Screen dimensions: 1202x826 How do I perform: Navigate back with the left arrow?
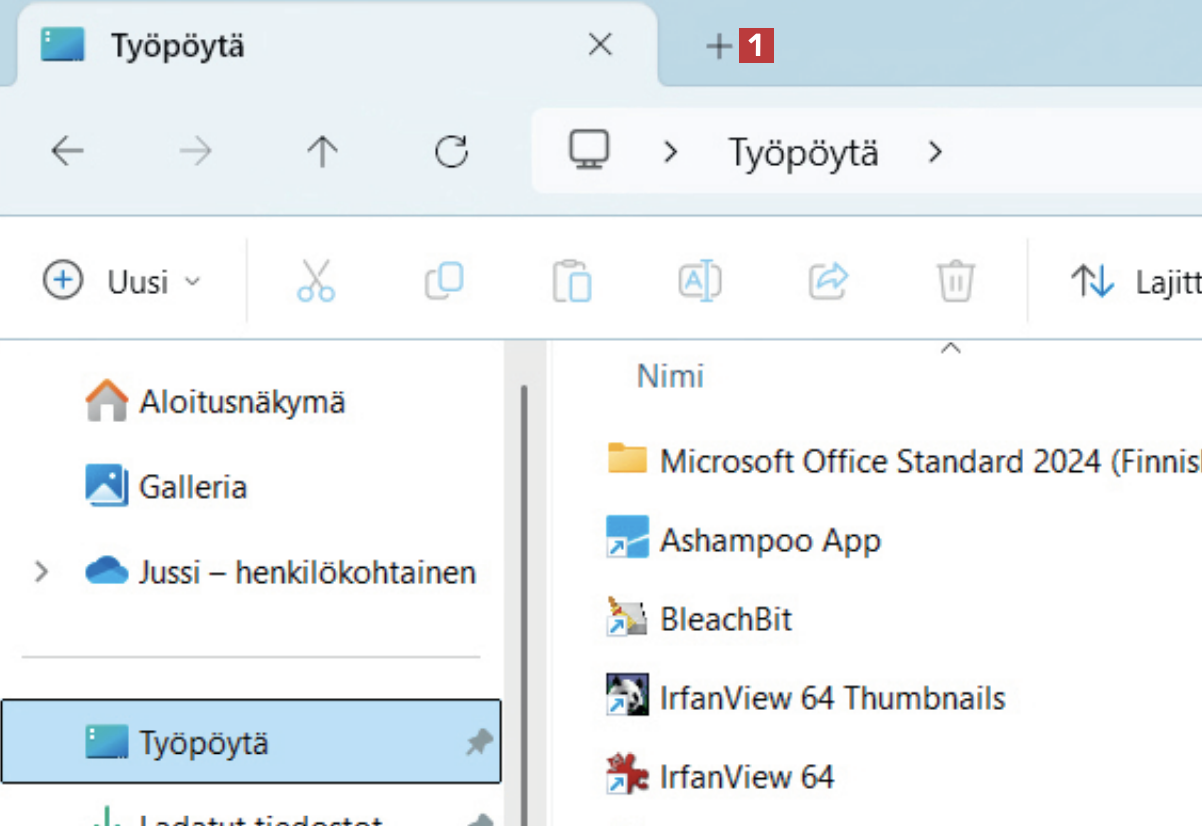67,152
